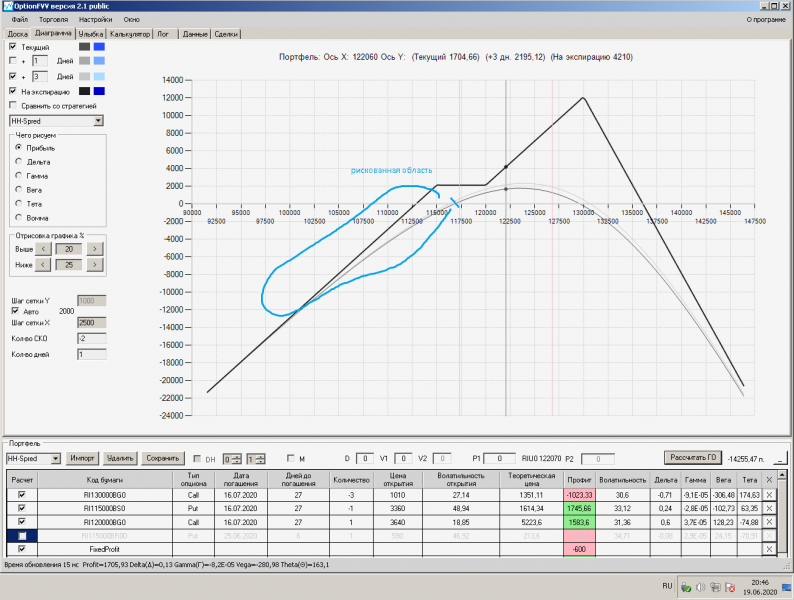Click the first DH spinner showing 0

tap(232, 459)
